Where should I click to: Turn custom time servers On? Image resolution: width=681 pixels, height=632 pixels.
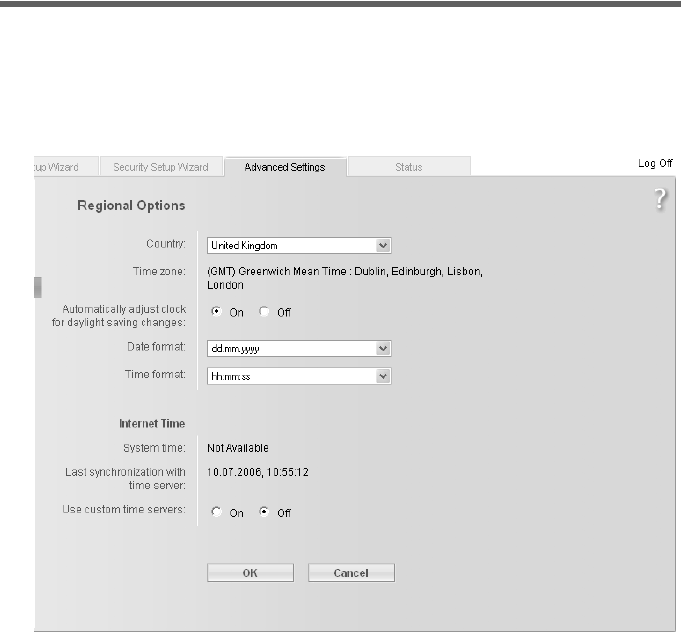216,512
